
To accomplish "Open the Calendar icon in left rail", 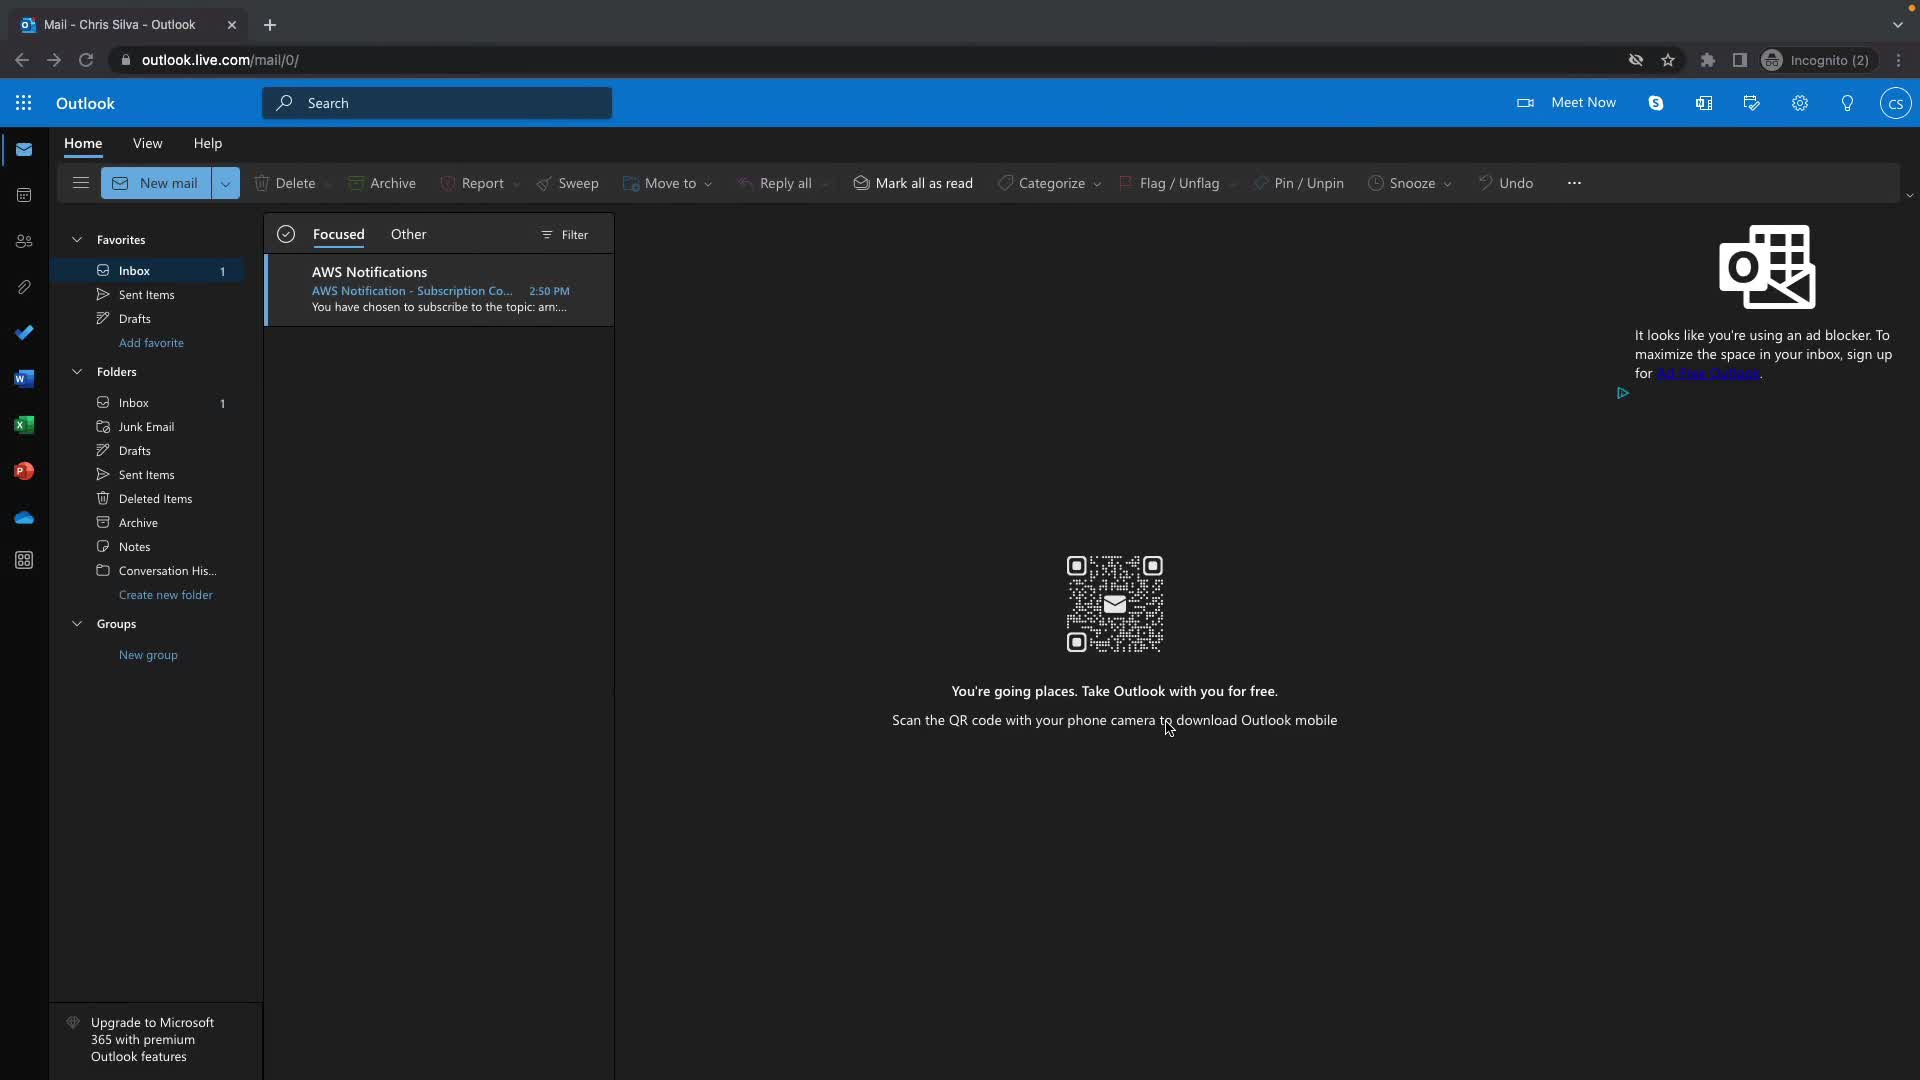I will pos(24,196).
